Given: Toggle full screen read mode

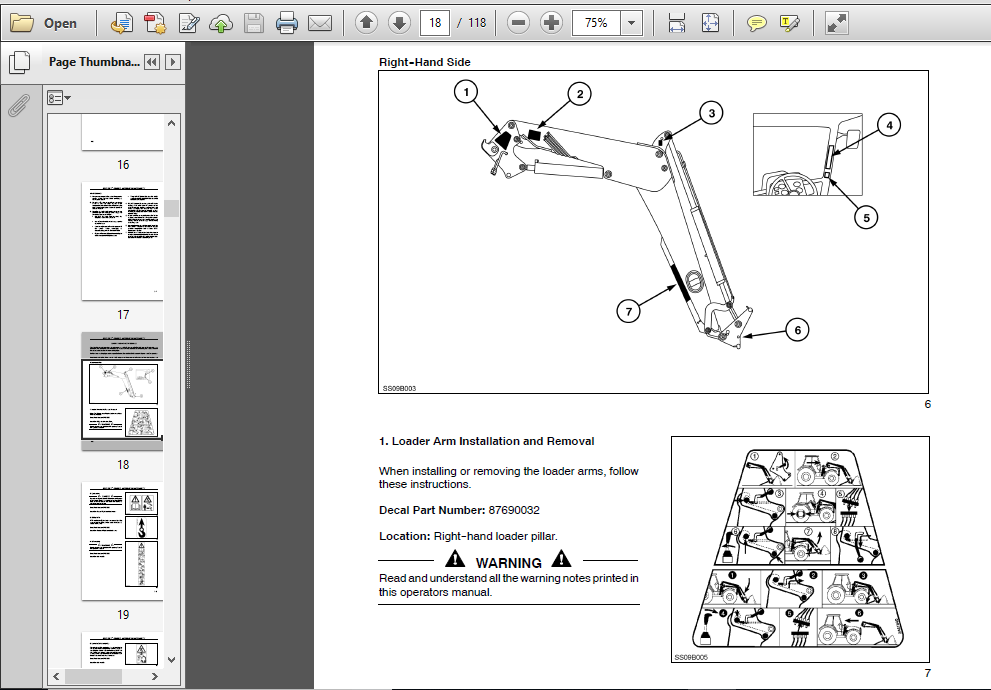Looking at the screenshot, I should coord(836,23).
